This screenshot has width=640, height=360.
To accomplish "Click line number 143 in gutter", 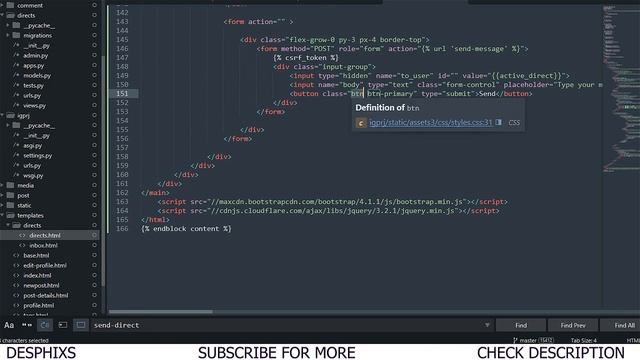I will pyautogui.click(x=122, y=22).
